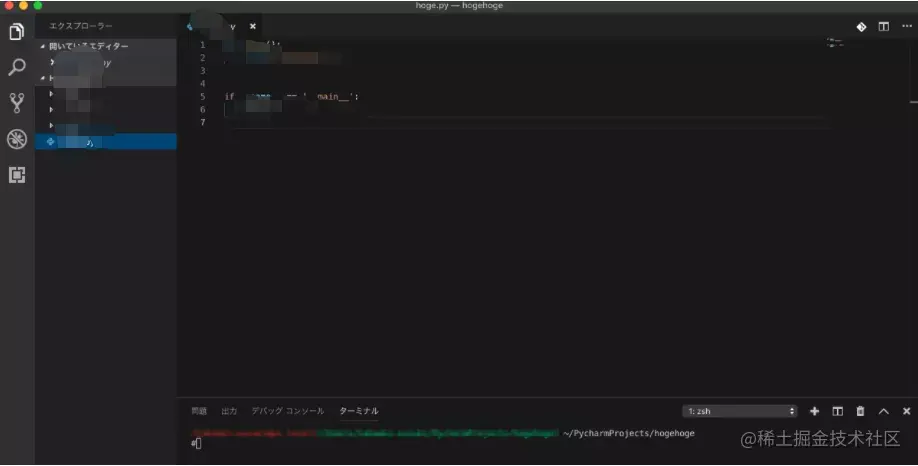Viewport: 918px width, 466px height.
Task: Open the Search view in activity bar
Action: click(x=16, y=67)
